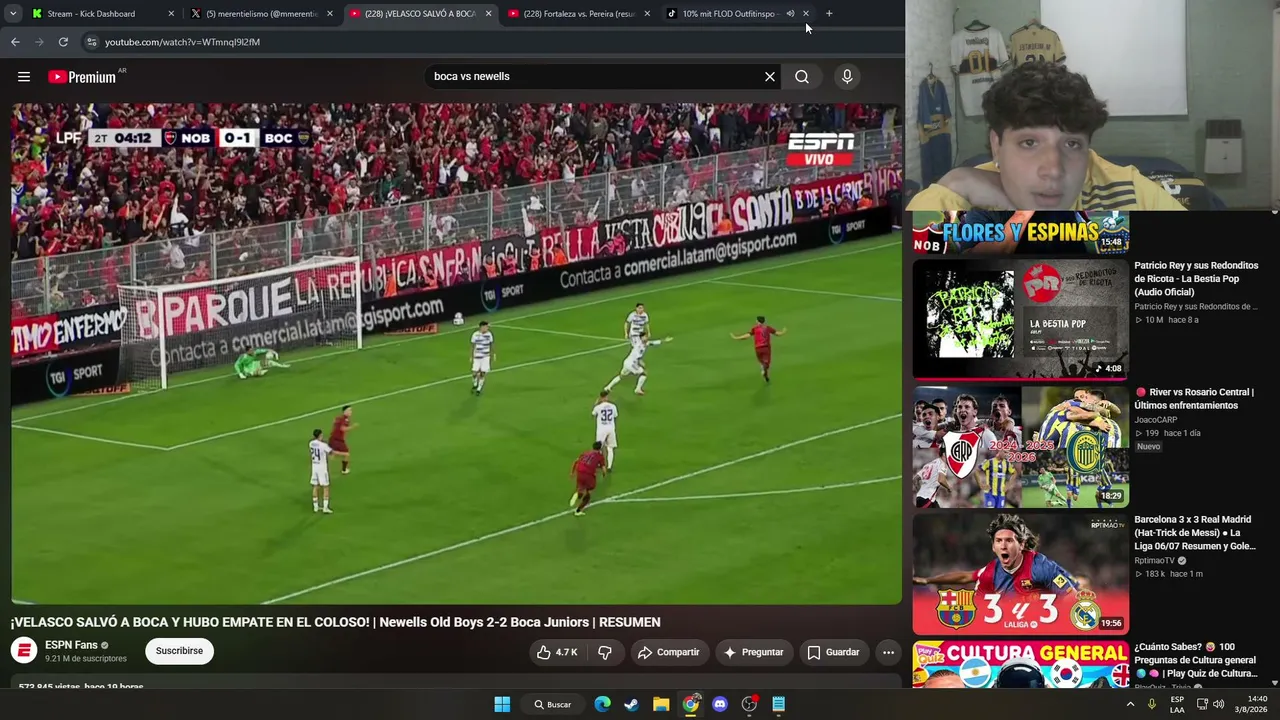Click the video title ¡VELASCO SALVÓ A BOCA
The image size is (1280, 720).
pos(336,622)
